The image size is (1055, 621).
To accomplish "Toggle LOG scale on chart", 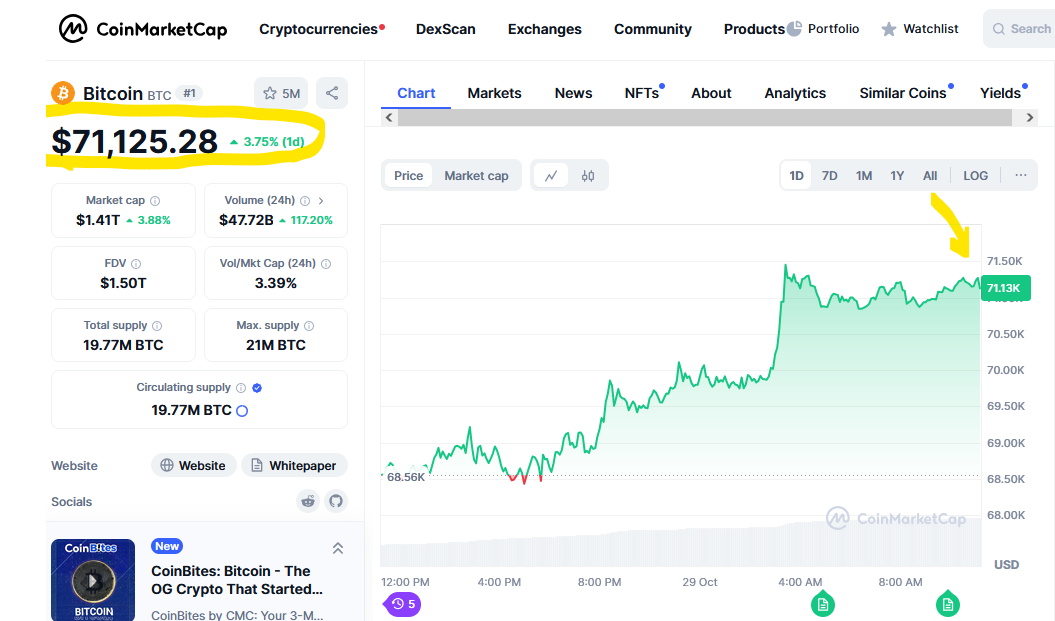I will pos(976,176).
